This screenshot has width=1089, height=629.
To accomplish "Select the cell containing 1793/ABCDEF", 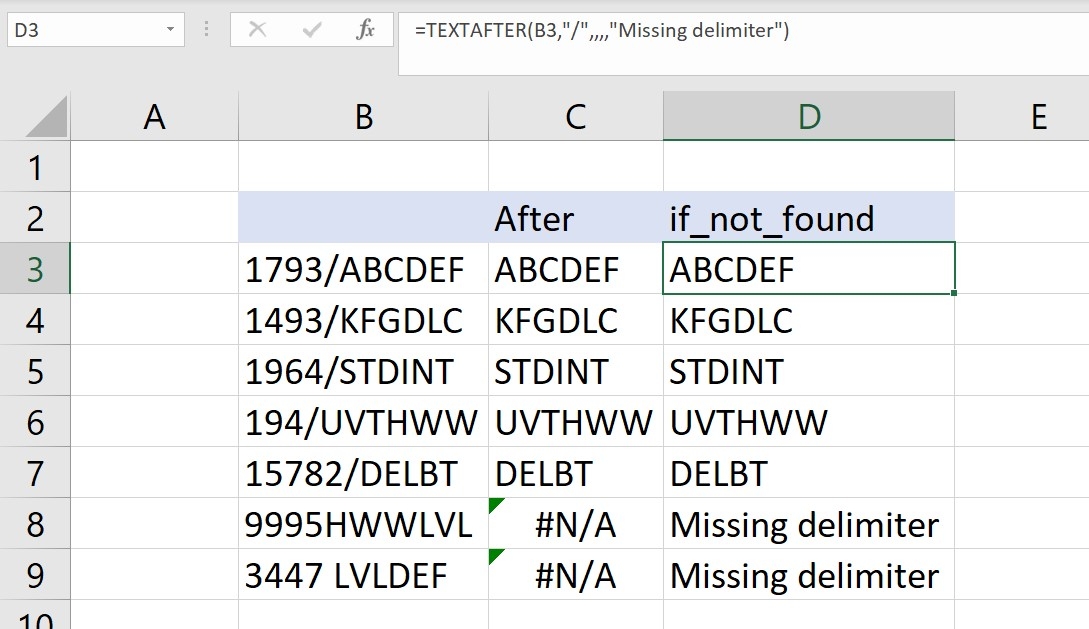I will tap(363, 269).
